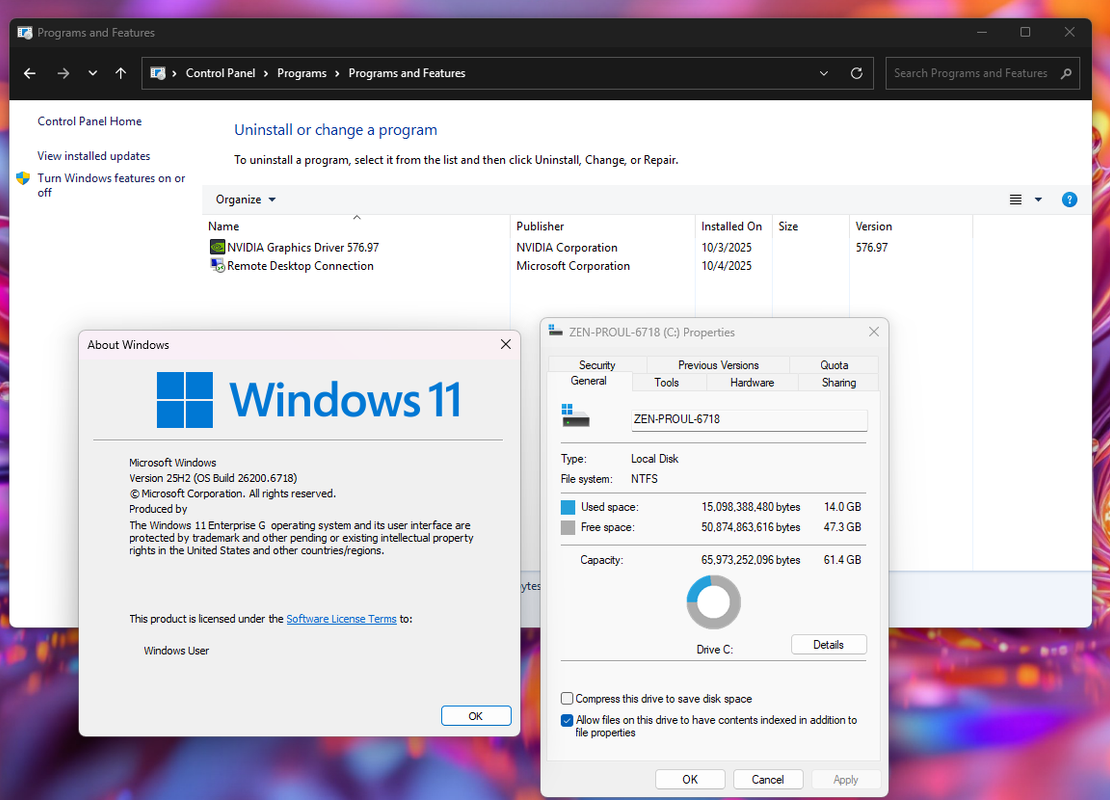Image resolution: width=1110 pixels, height=800 pixels.
Task: Switch to the Tools tab
Action: (666, 382)
